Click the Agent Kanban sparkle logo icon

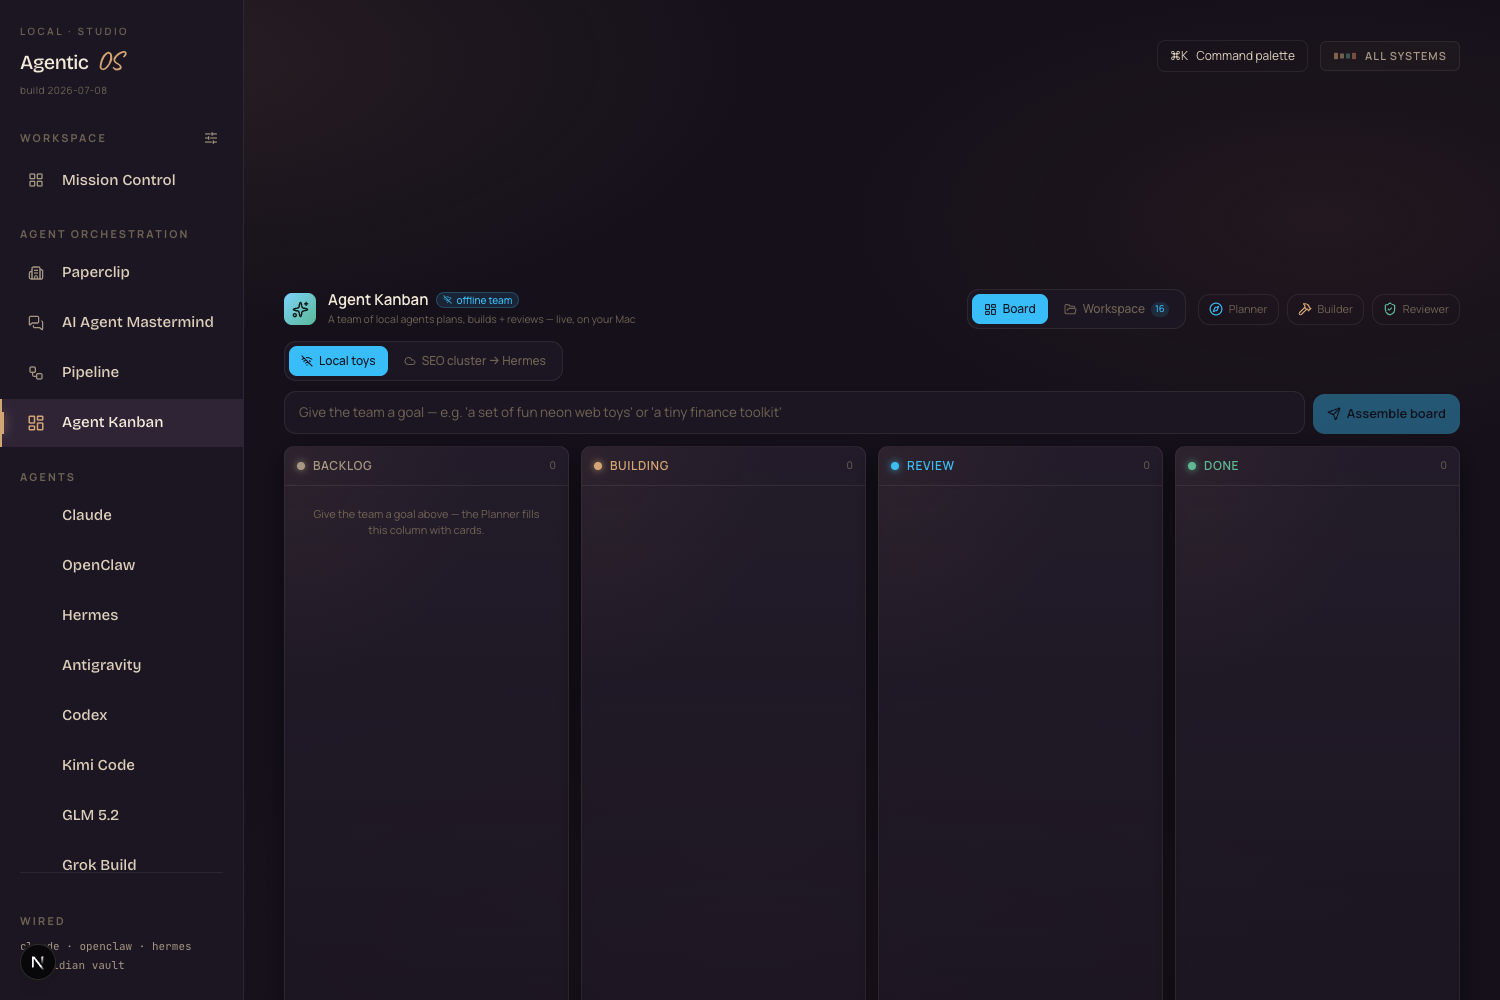coord(300,309)
